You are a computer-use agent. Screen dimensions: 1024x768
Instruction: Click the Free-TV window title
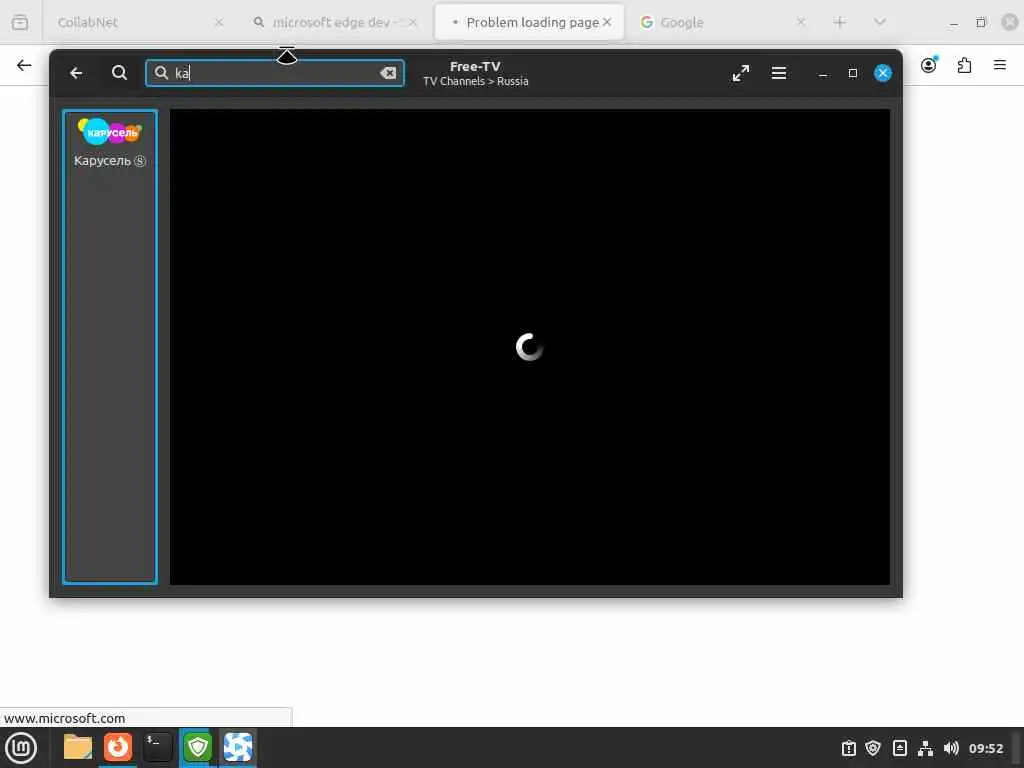(475, 67)
